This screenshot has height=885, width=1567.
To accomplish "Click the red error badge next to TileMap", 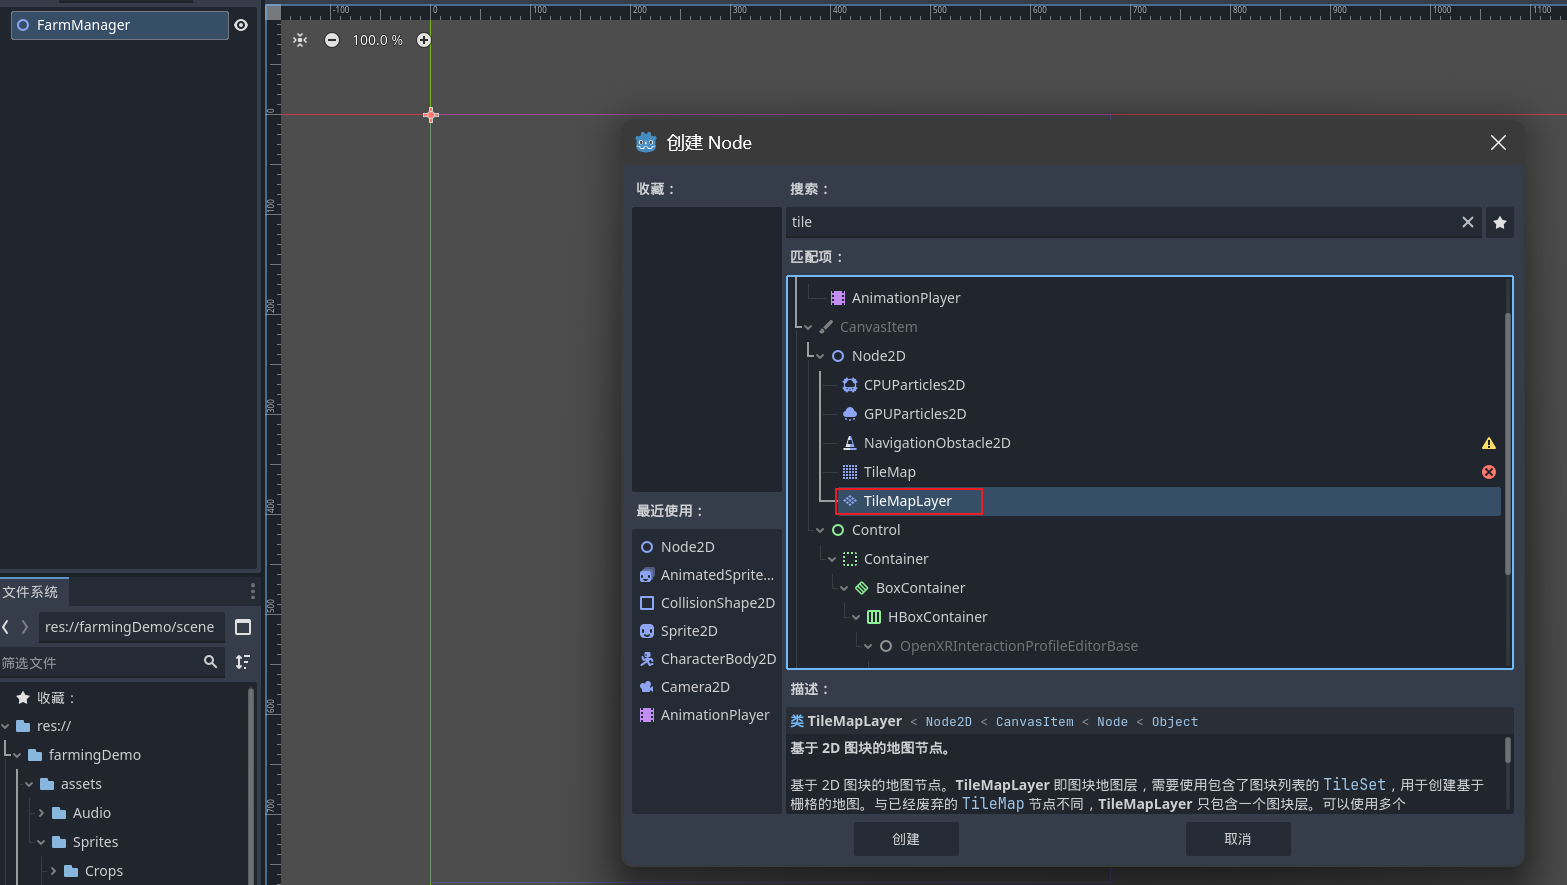I will pyautogui.click(x=1489, y=471).
